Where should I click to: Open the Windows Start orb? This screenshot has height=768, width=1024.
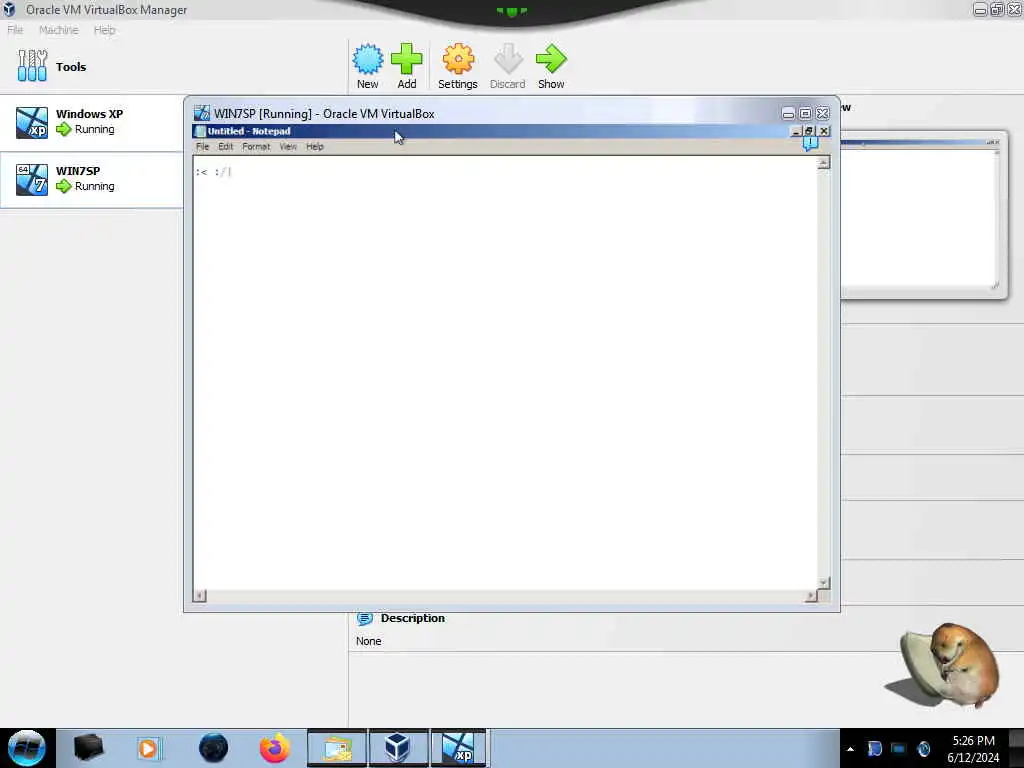(27, 748)
